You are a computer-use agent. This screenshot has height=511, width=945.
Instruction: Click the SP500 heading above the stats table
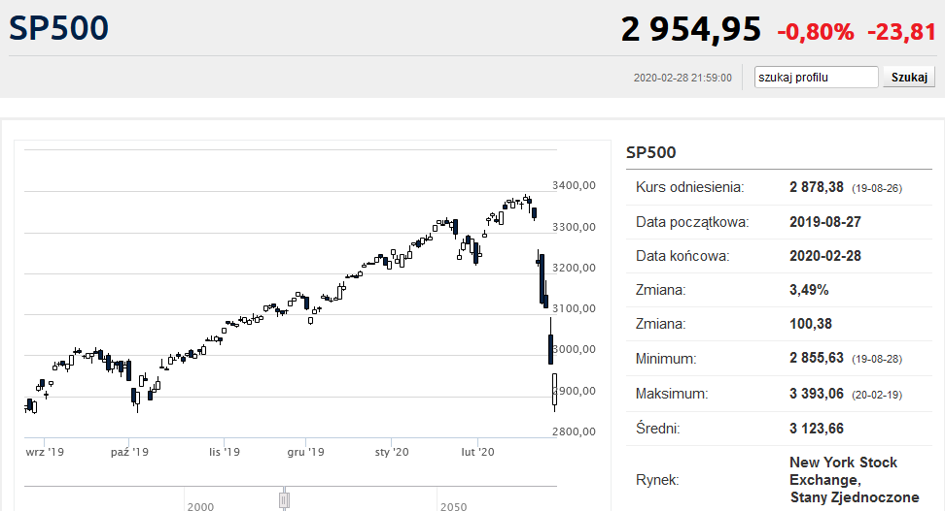(x=651, y=152)
